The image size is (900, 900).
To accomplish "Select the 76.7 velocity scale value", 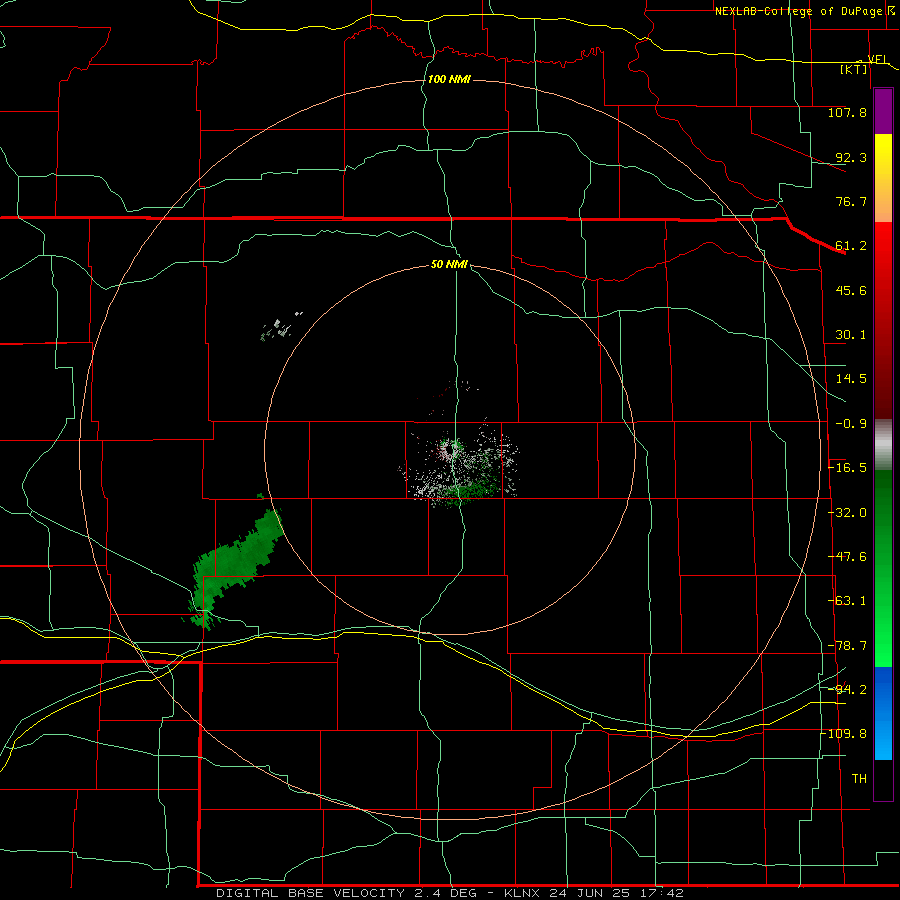I will [x=851, y=201].
